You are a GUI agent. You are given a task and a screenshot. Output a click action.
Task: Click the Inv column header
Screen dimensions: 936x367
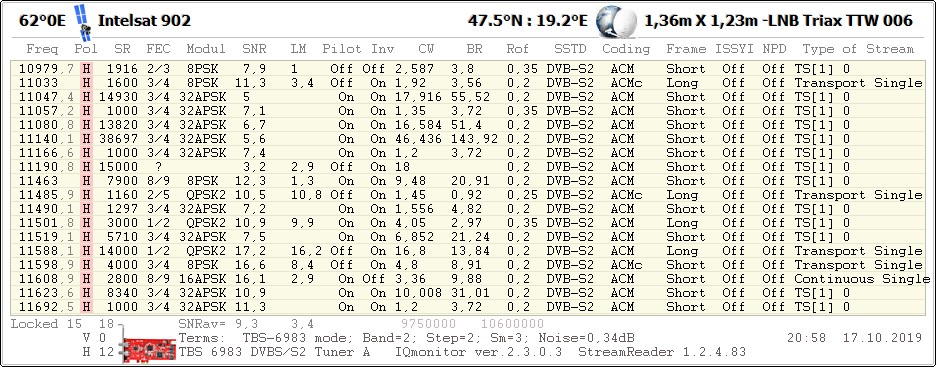383,50
